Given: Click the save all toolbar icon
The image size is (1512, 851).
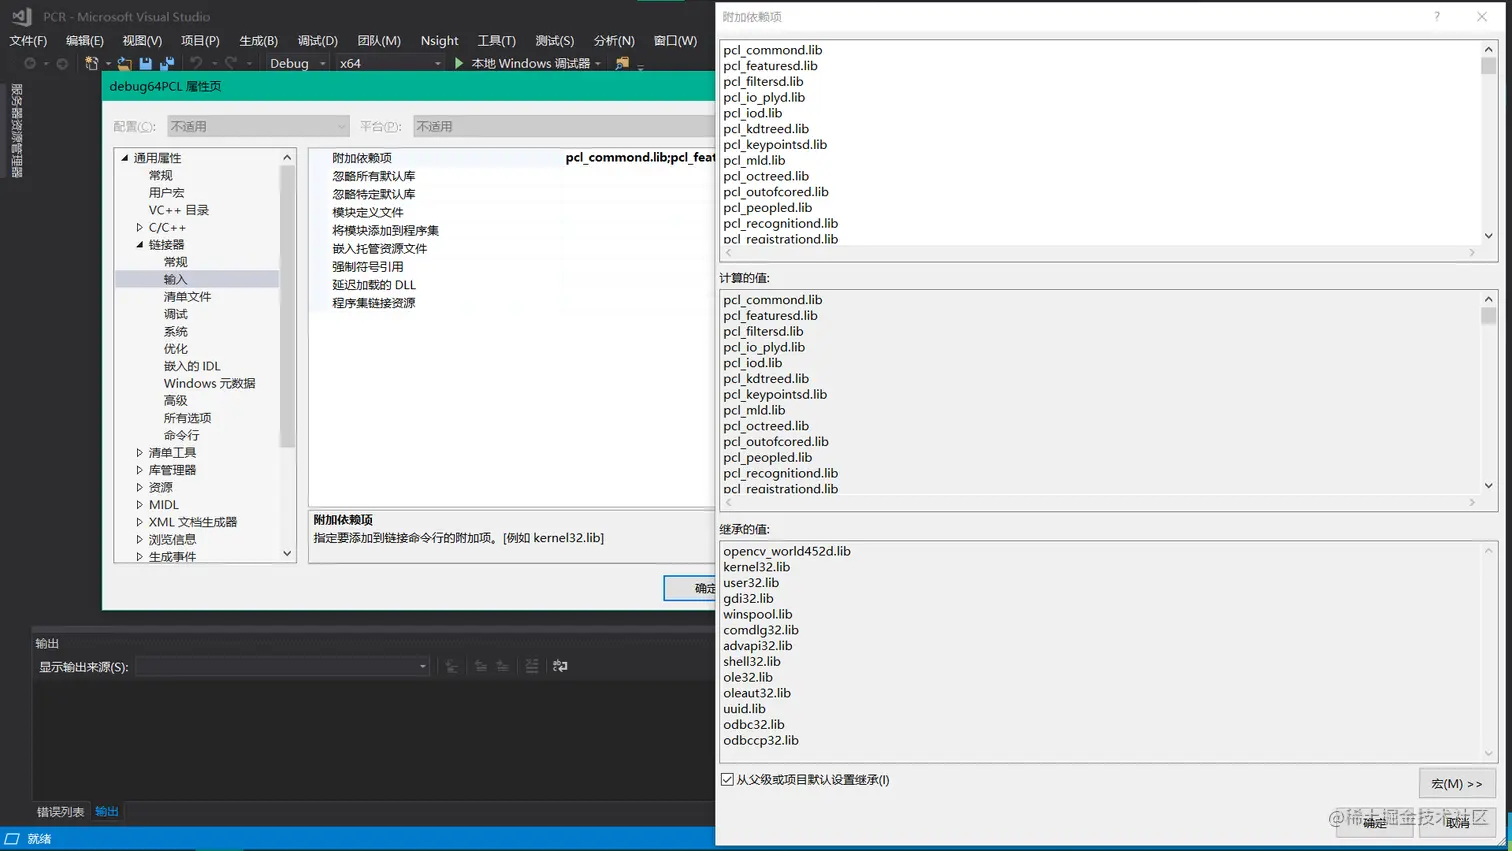Looking at the screenshot, I should (x=167, y=63).
